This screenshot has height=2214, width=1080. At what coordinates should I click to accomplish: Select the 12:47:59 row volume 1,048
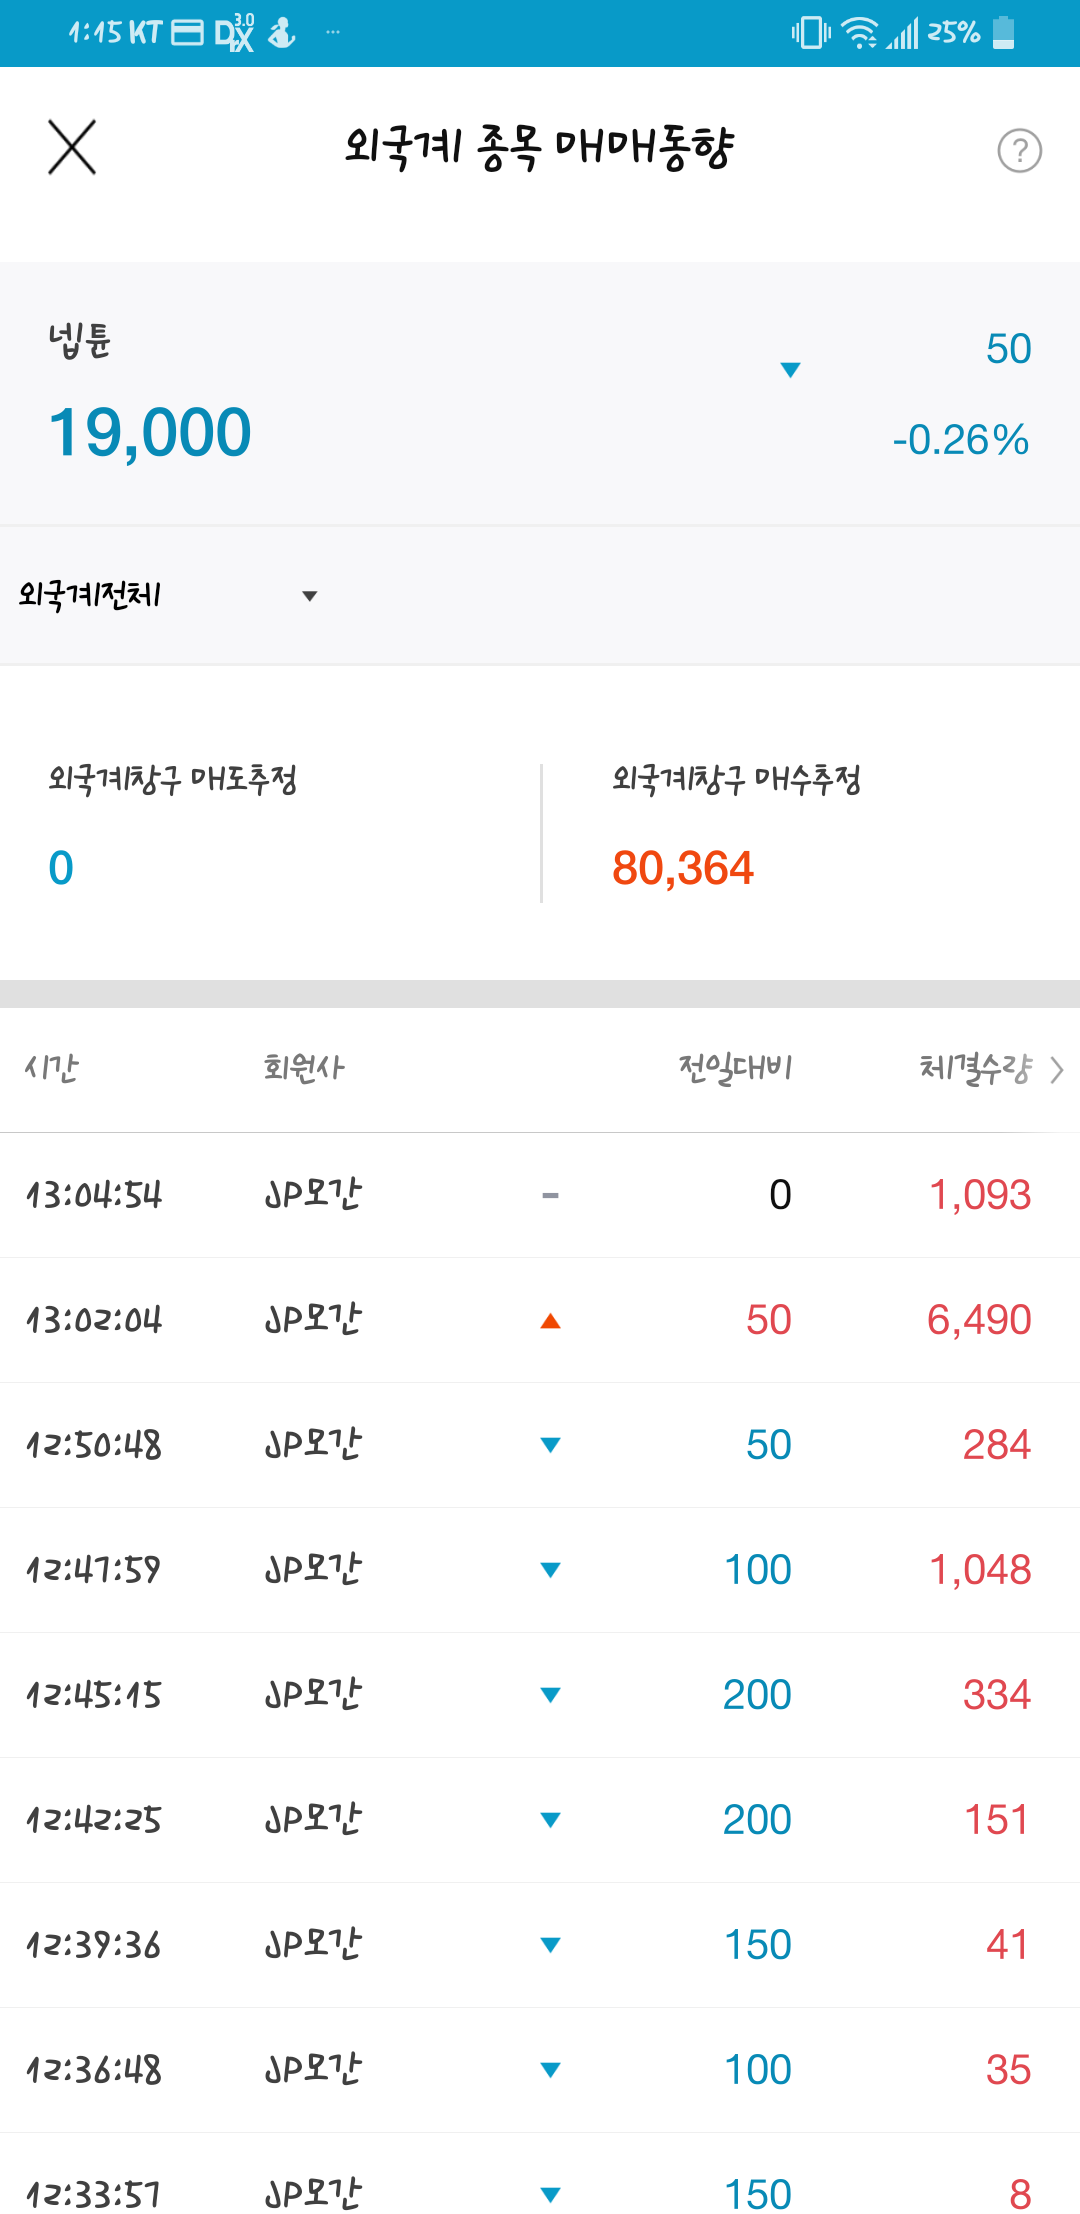980,1570
